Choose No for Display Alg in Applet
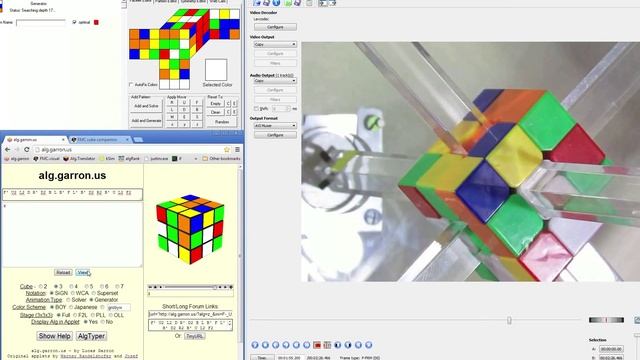 click(103, 322)
